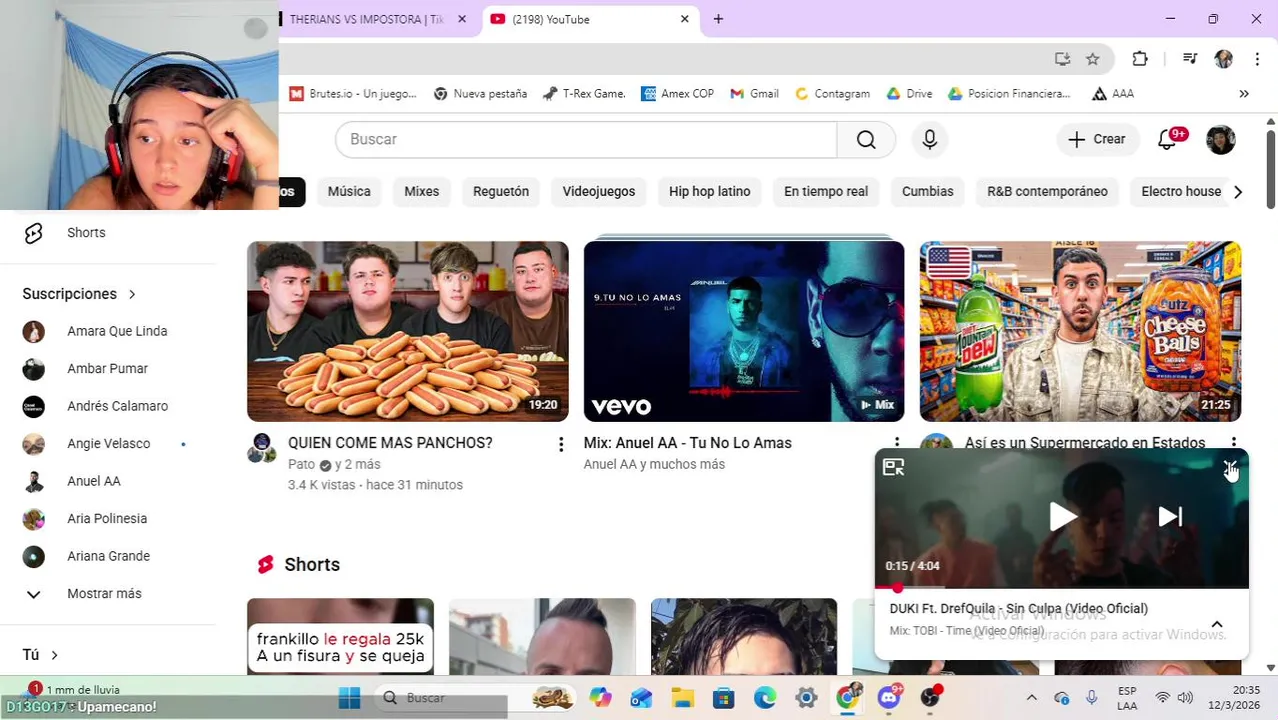Show hidden system tray icons

1031,698
